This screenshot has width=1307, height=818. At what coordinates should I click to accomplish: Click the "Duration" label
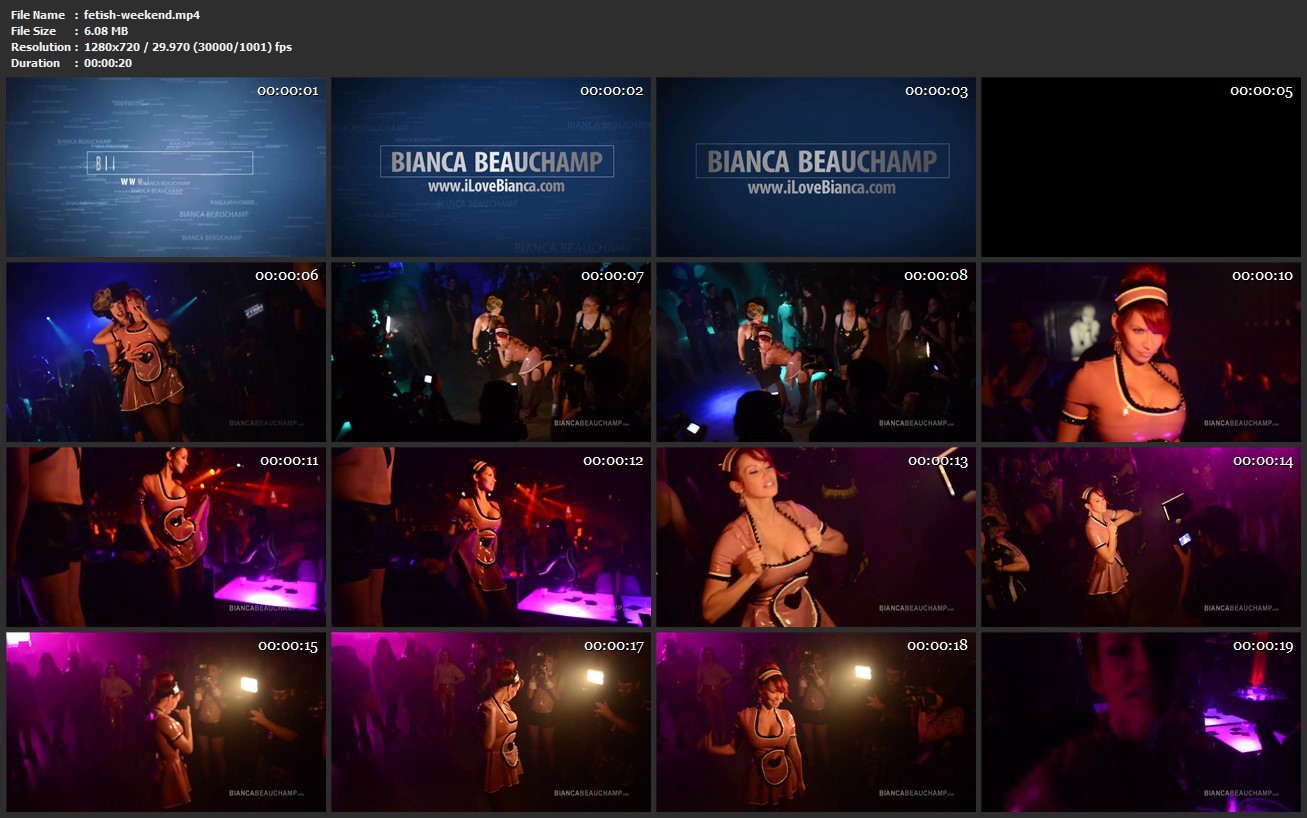coord(36,63)
